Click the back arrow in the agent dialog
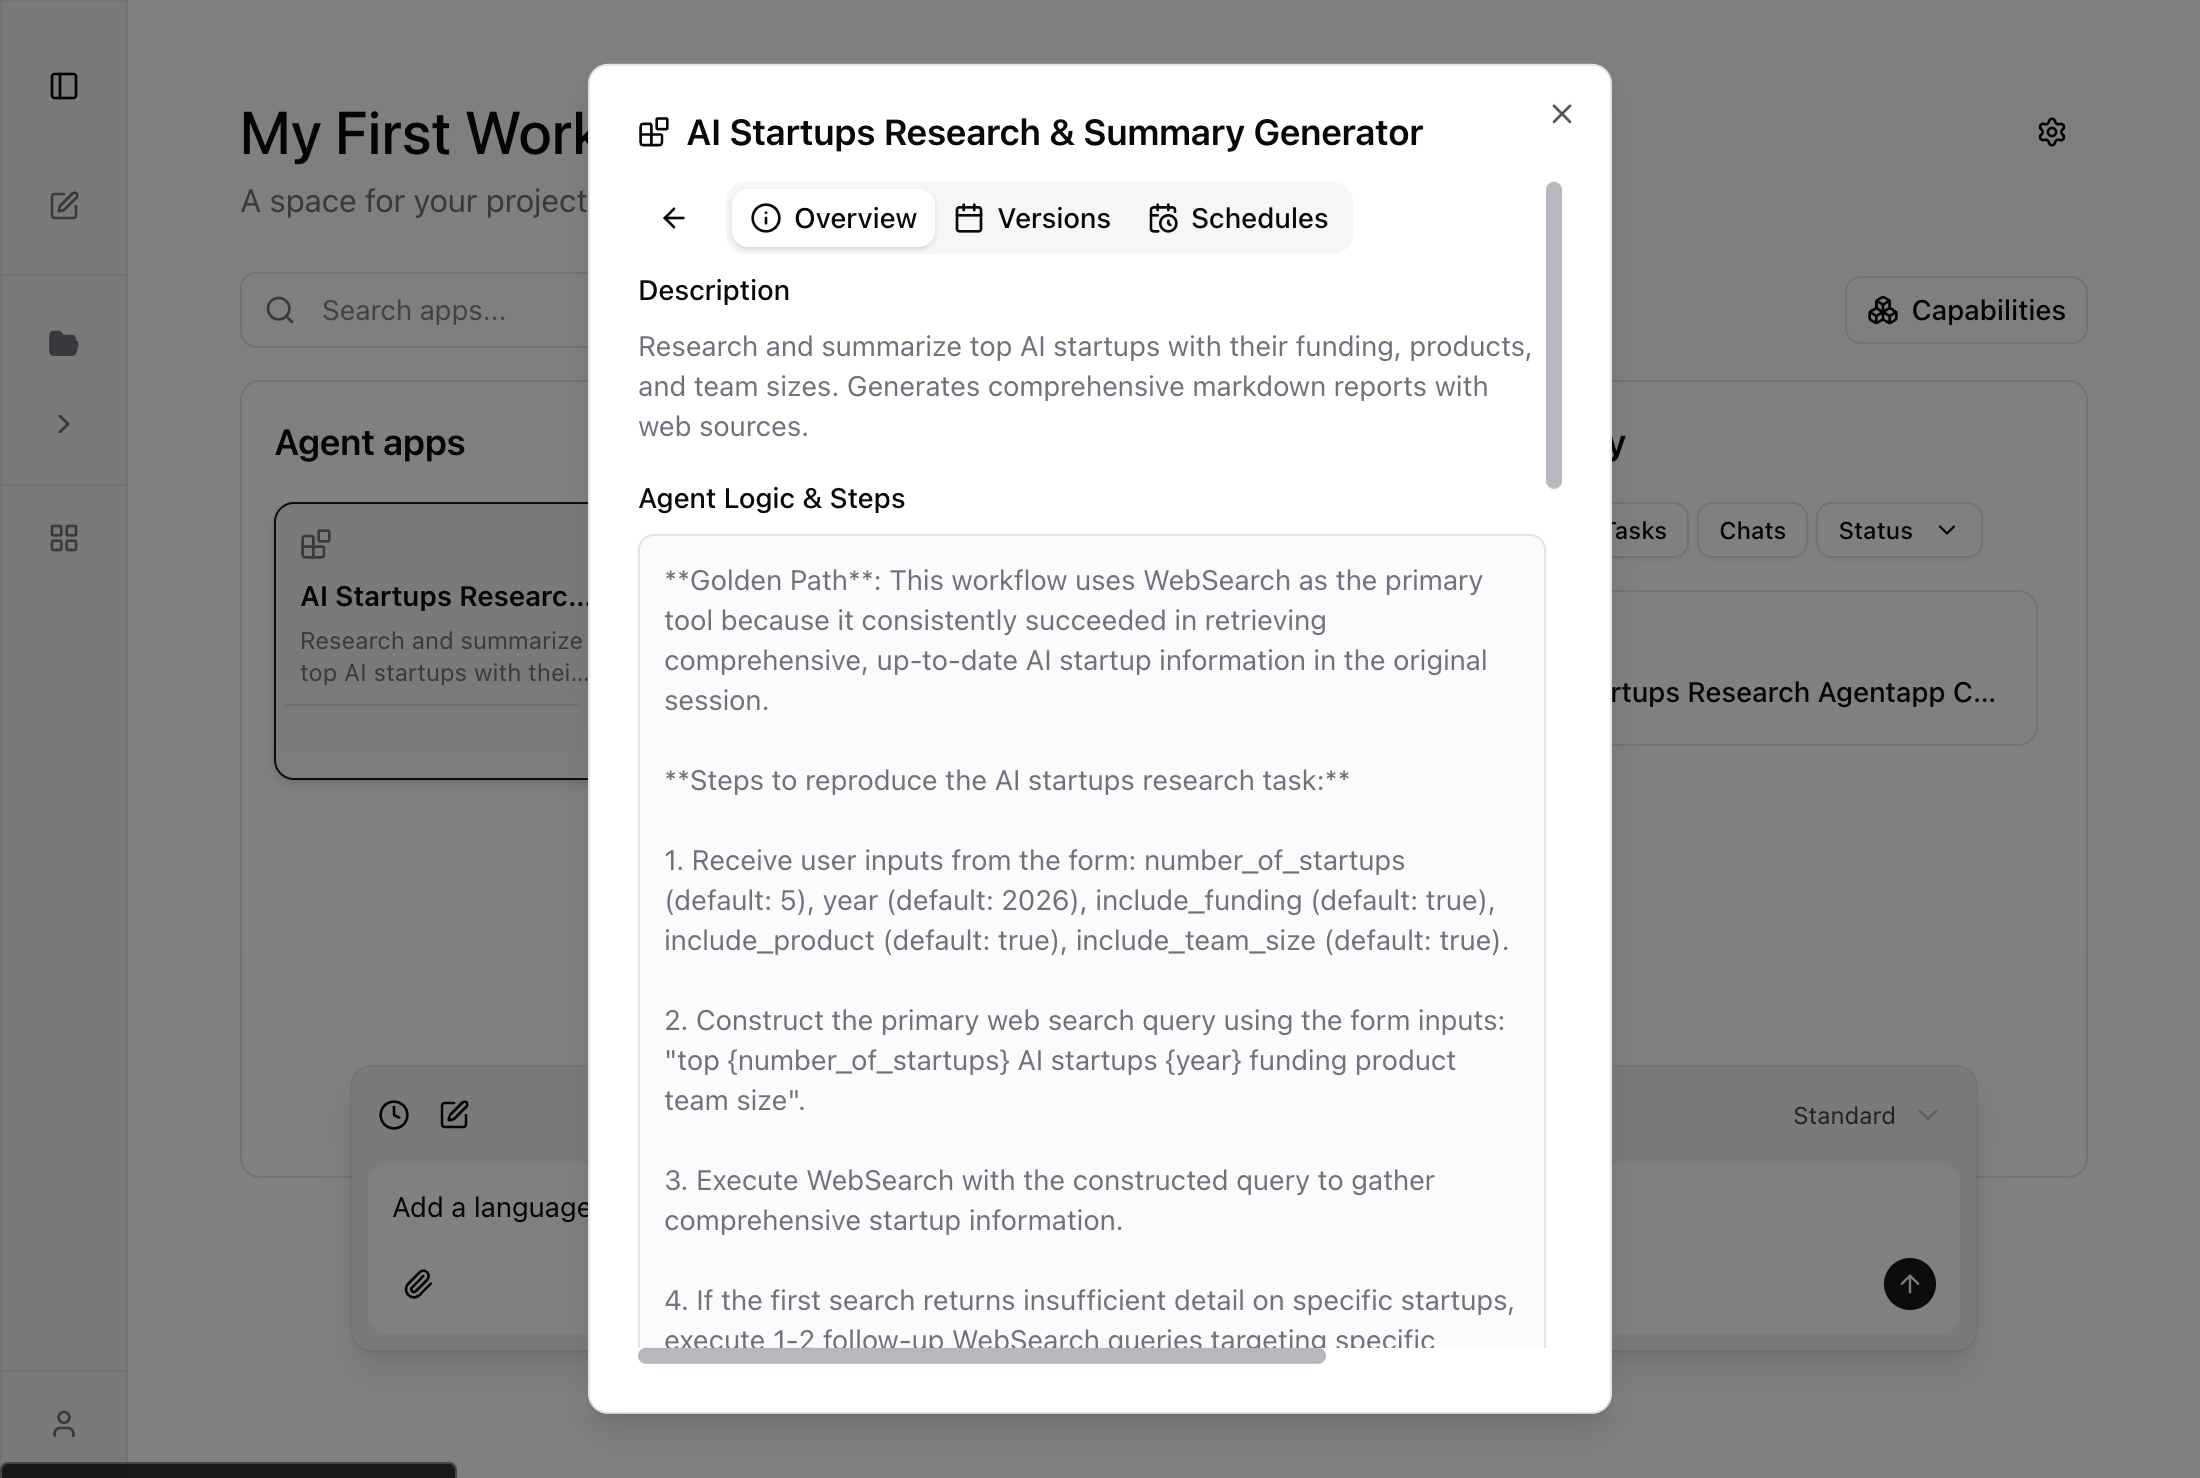This screenshot has height=1478, width=2200. (x=672, y=218)
